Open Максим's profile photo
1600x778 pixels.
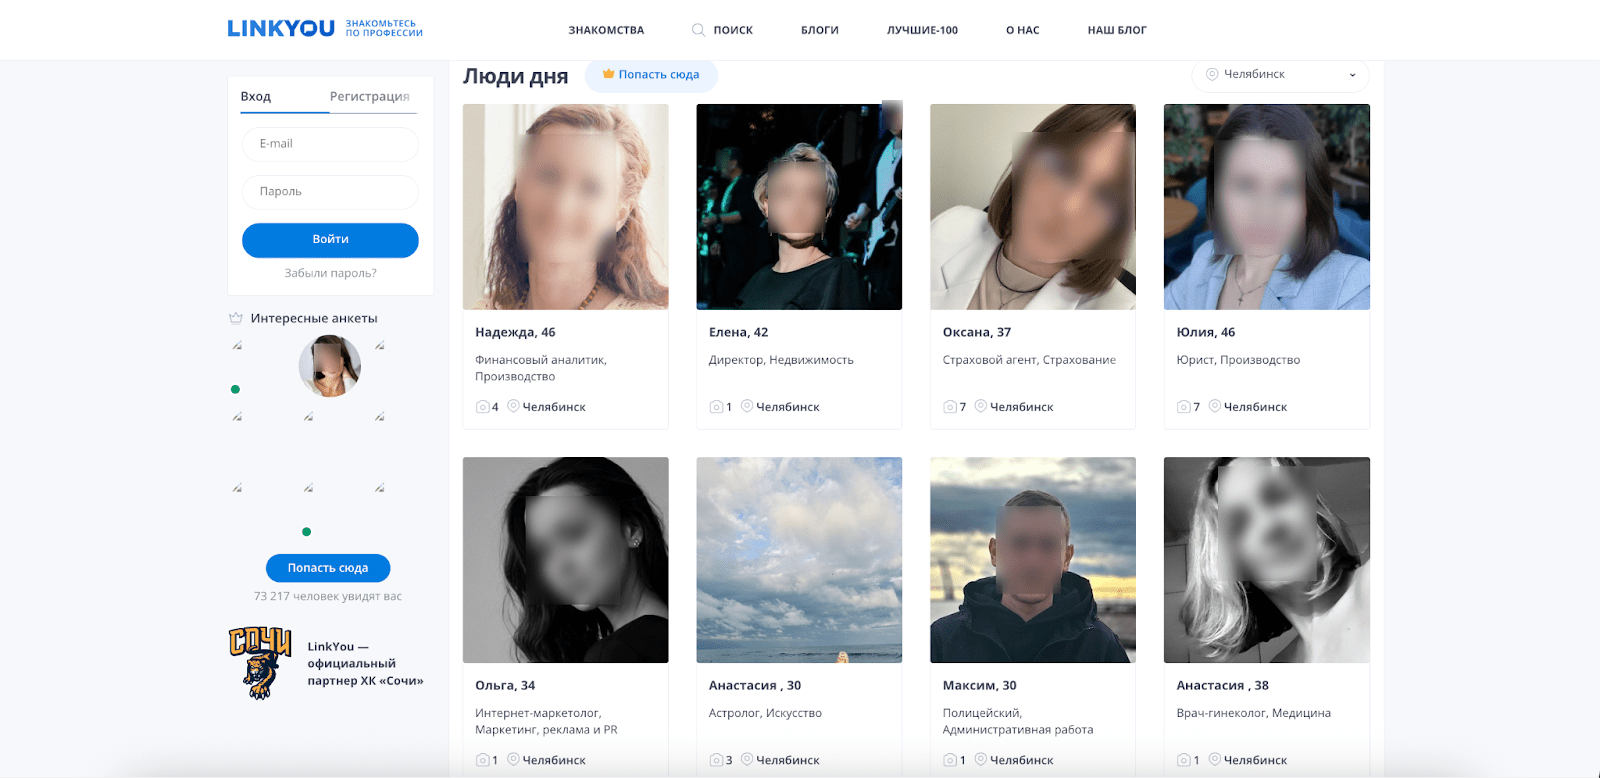coord(1032,560)
